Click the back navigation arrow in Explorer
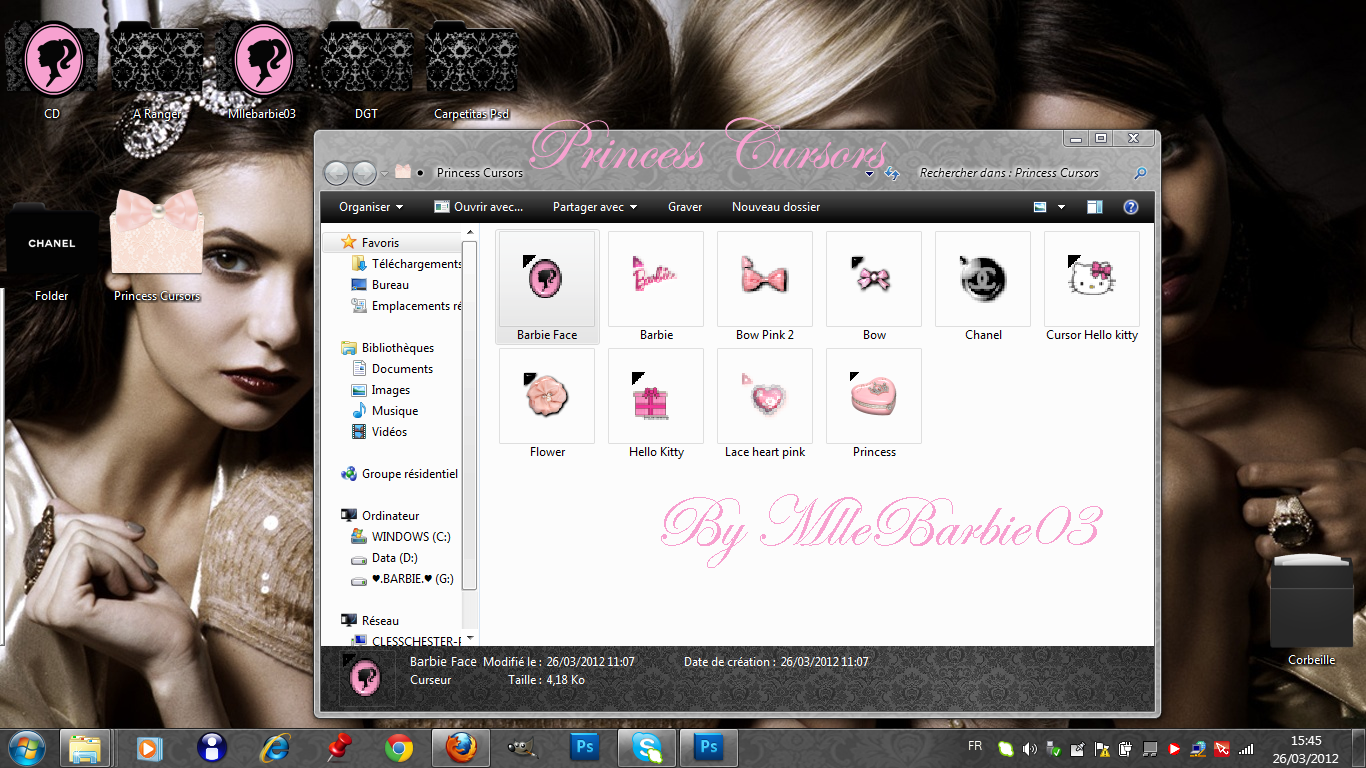 coord(336,173)
